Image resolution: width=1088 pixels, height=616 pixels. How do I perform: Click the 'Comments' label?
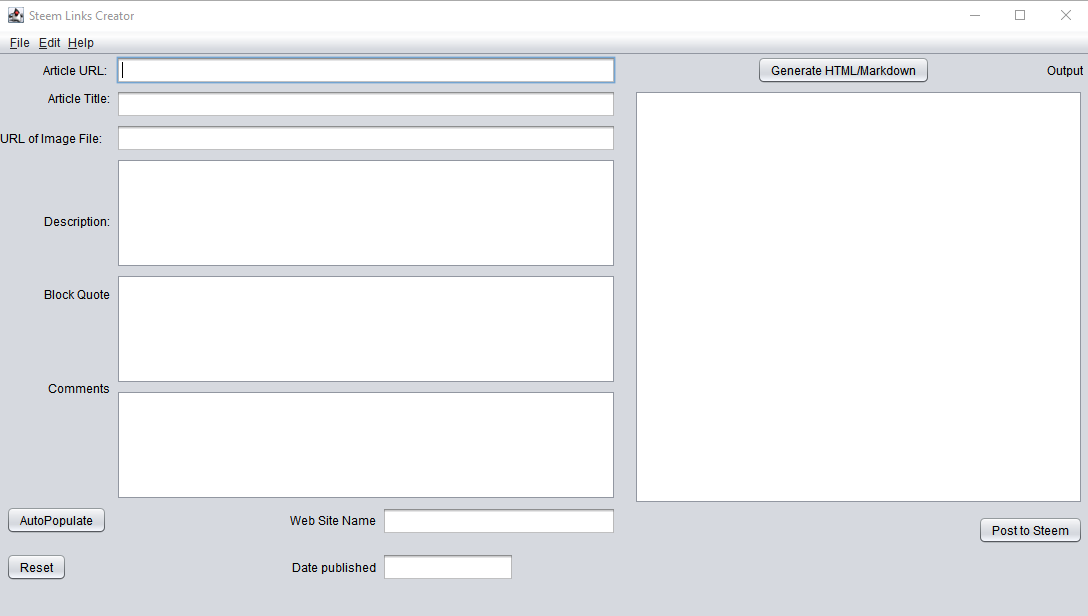point(78,388)
